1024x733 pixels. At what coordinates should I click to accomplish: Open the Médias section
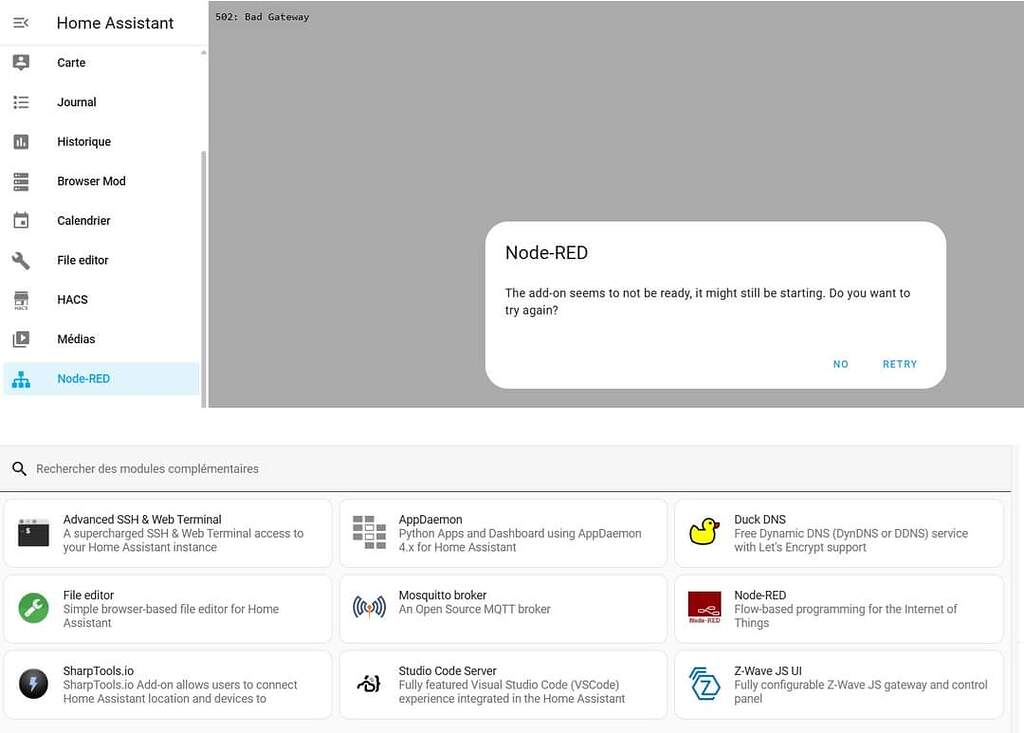coord(76,339)
